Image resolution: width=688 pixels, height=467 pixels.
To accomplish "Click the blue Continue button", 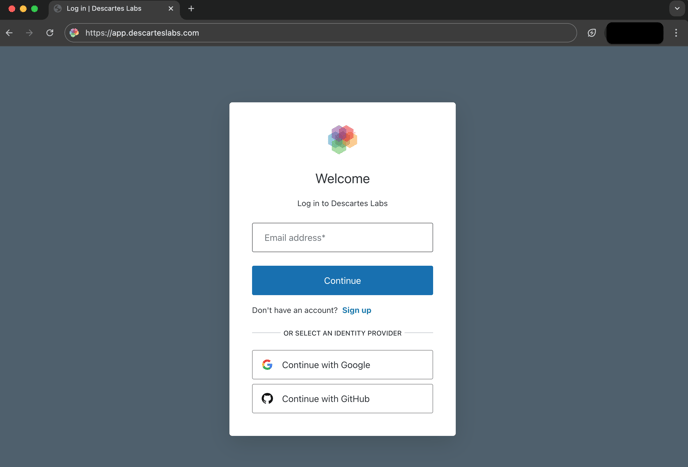I will pos(342,280).
